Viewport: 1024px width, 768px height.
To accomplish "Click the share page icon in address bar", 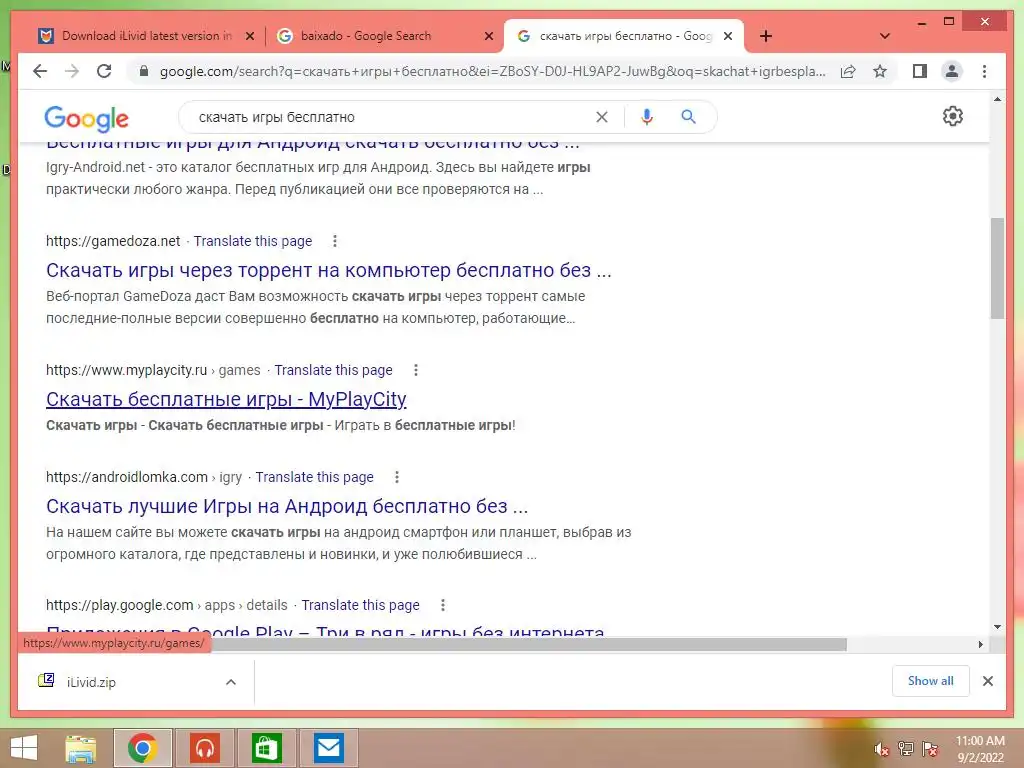I will point(848,71).
